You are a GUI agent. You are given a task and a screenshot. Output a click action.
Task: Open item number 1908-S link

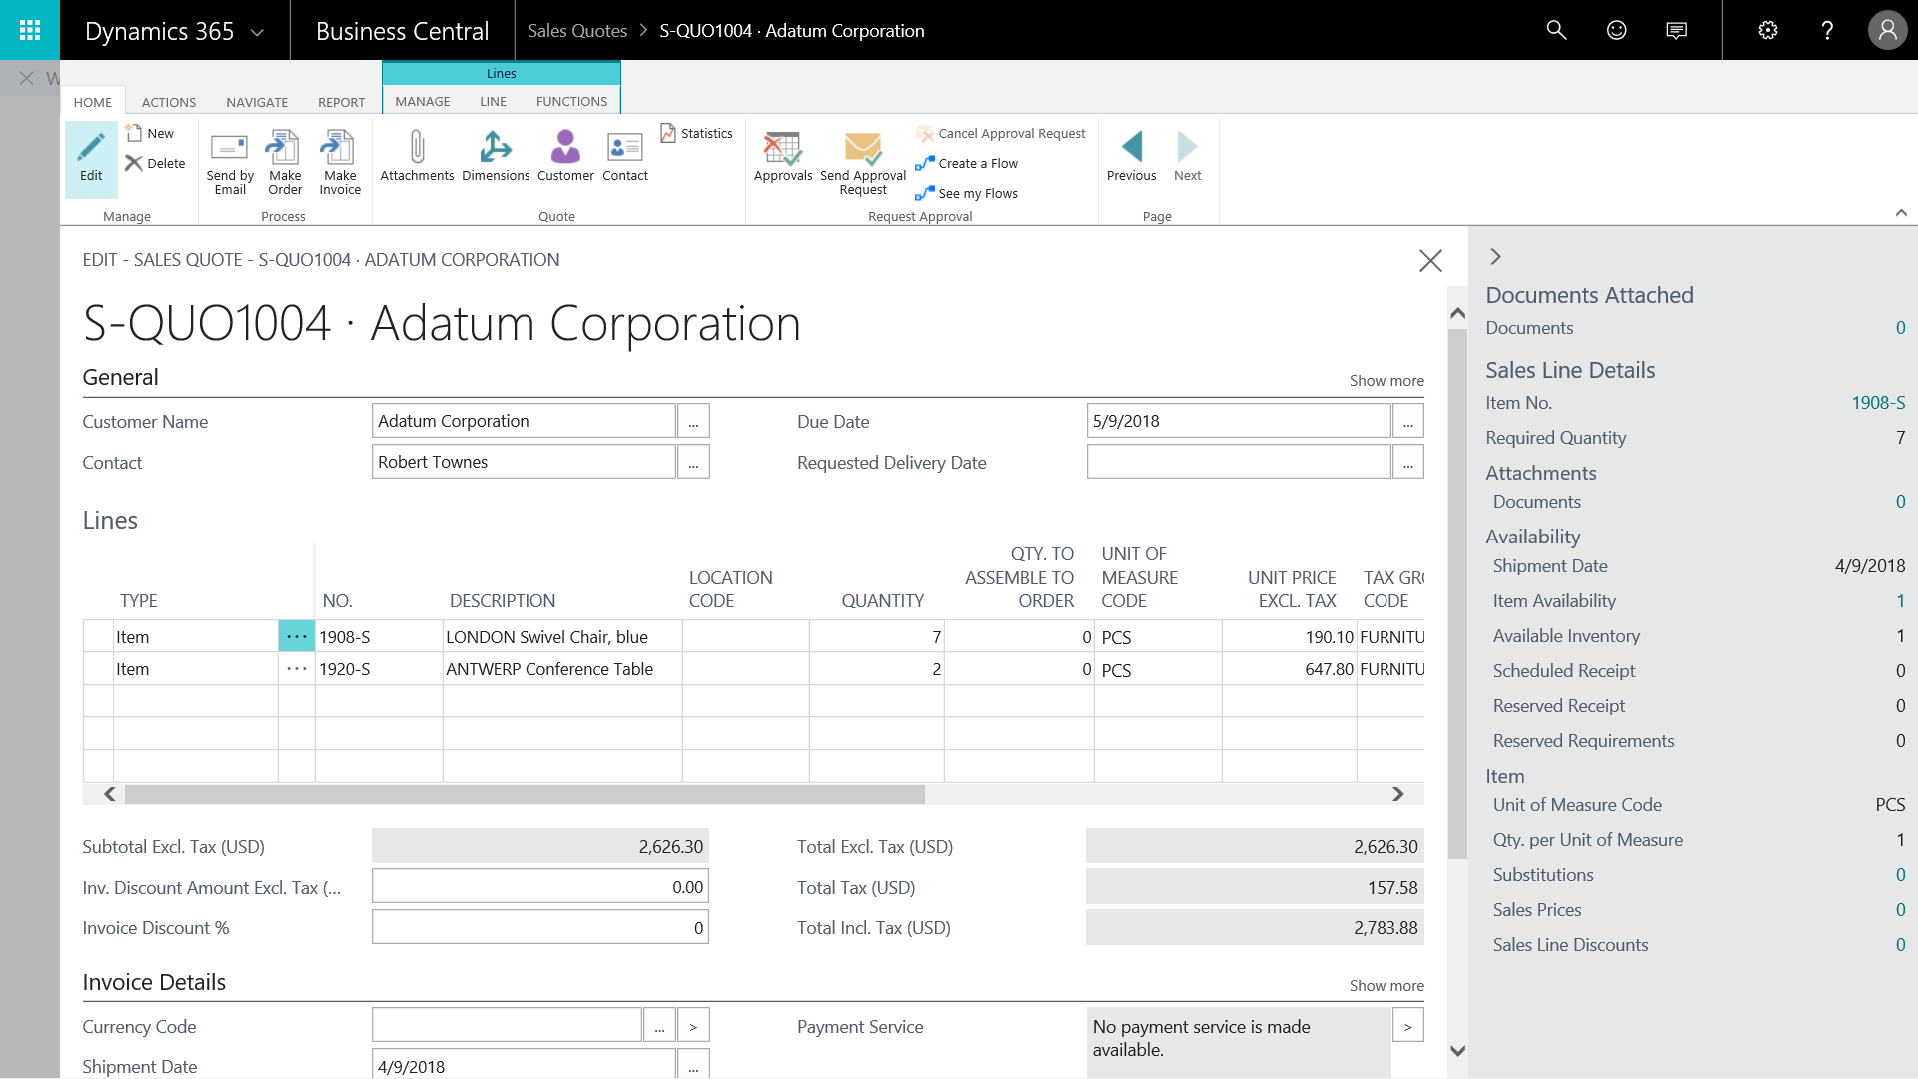[1877, 403]
